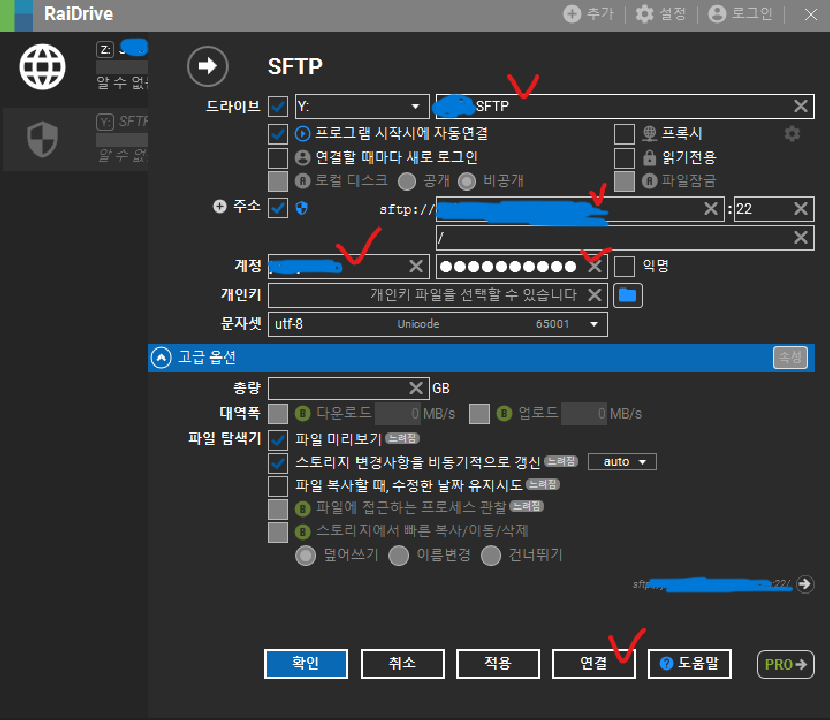The height and width of the screenshot is (720, 830).
Task: Toggle the 주소 address checkbox
Action: (278, 208)
